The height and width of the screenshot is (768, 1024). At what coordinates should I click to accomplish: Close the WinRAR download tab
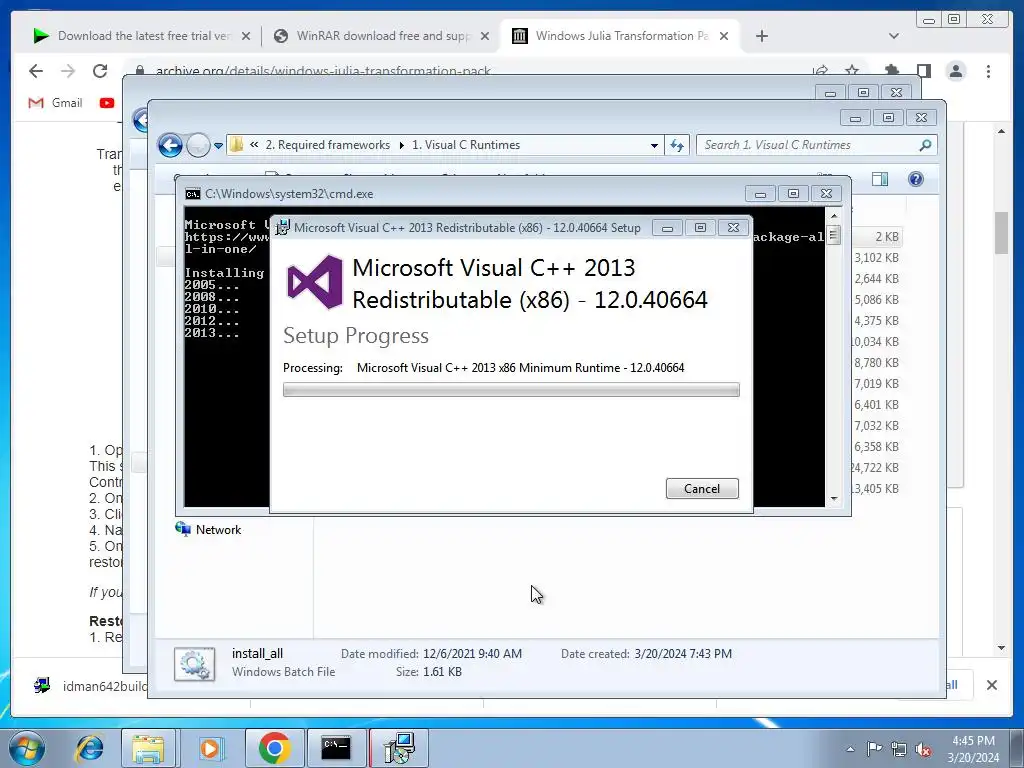tap(485, 37)
